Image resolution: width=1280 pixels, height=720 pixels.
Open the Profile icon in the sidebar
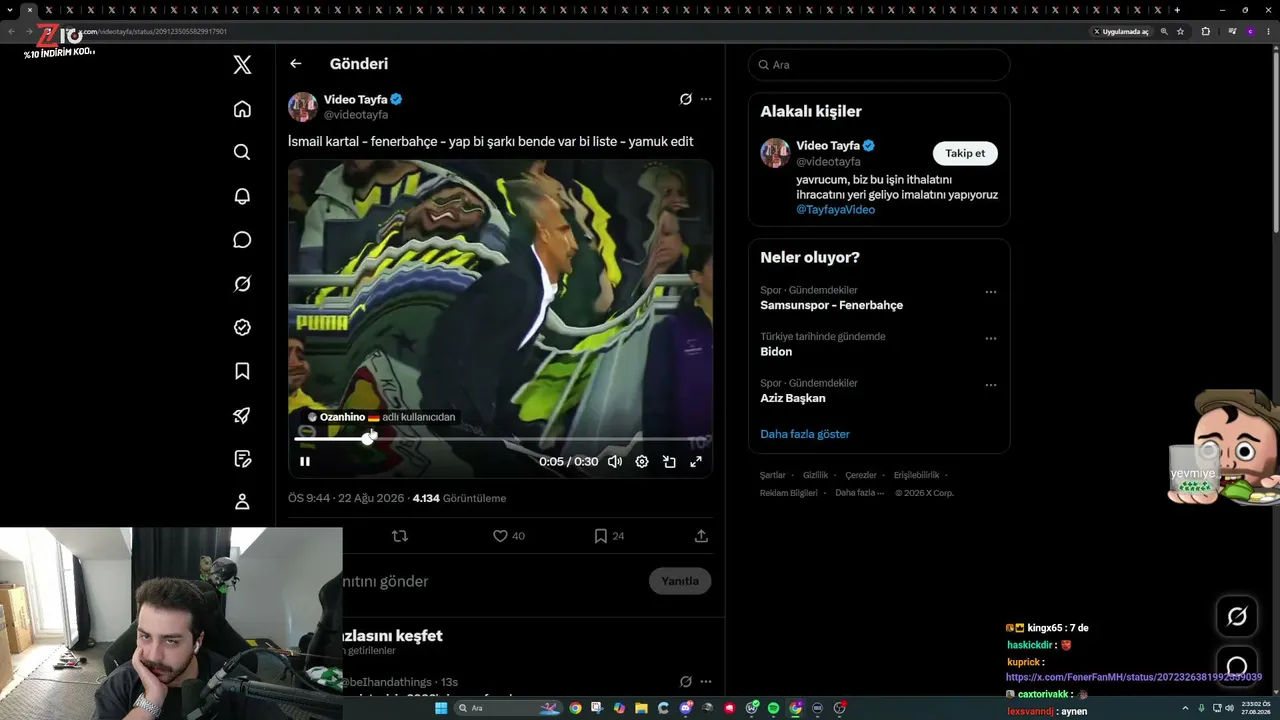coord(242,502)
